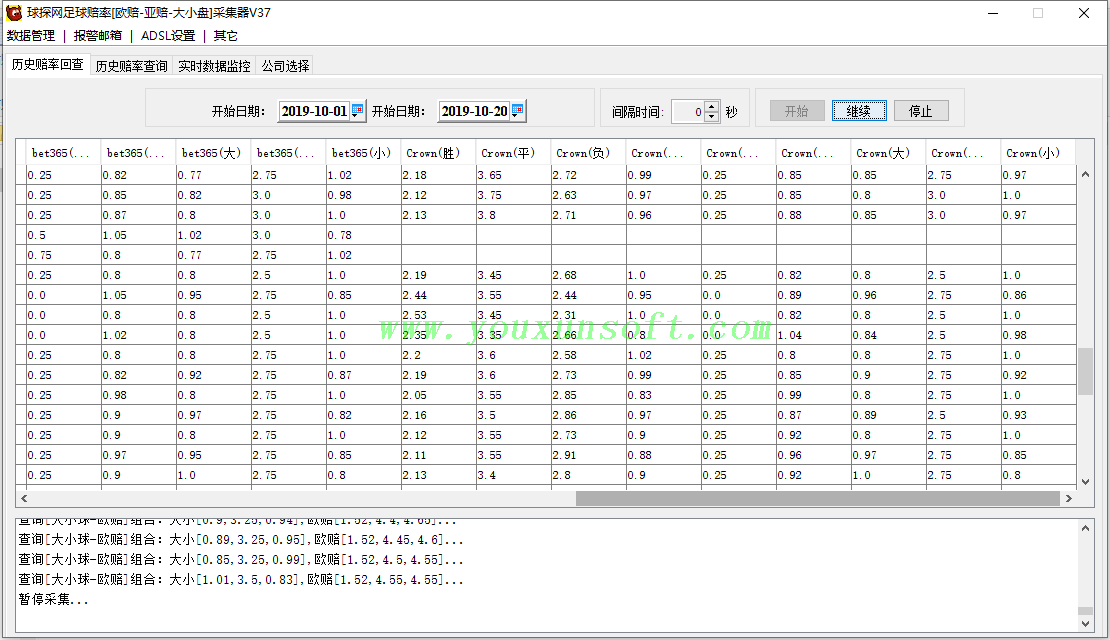Select Crown(胜) cell with value 2.18
Image resolution: width=1110 pixels, height=640 pixels.
(x=439, y=175)
